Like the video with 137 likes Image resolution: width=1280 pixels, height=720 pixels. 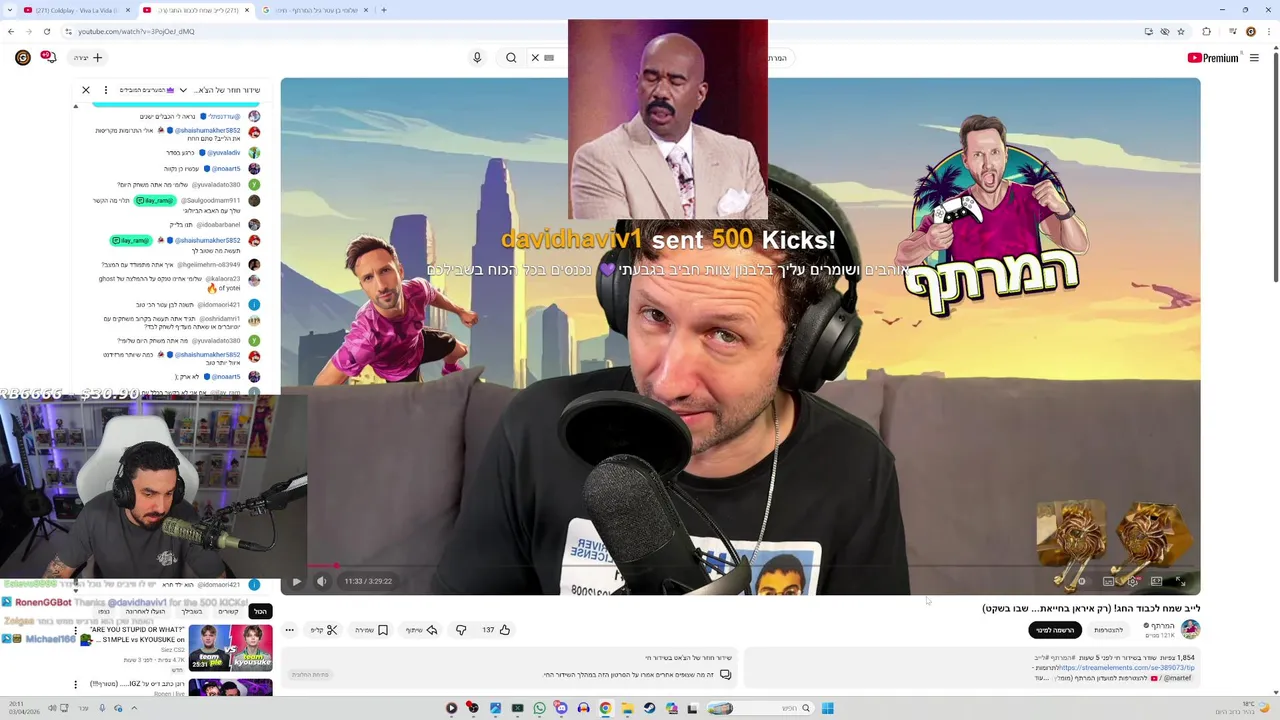point(496,630)
